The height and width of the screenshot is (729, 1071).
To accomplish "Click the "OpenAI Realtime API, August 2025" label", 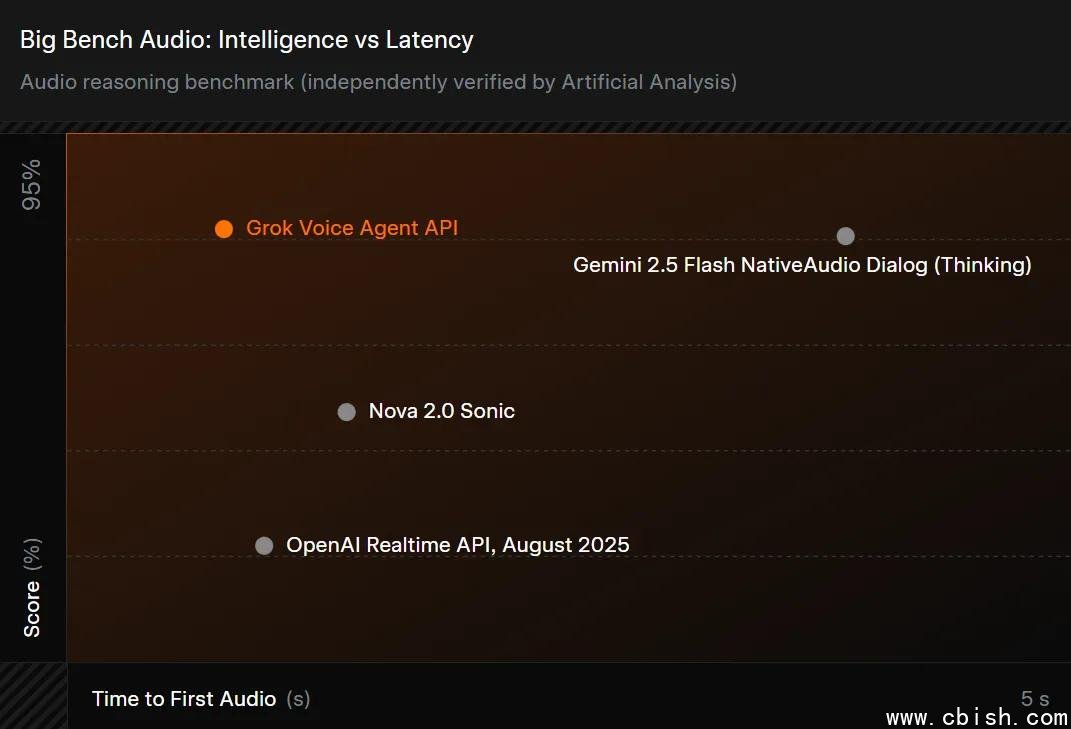I will pyautogui.click(x=458, y=545).
